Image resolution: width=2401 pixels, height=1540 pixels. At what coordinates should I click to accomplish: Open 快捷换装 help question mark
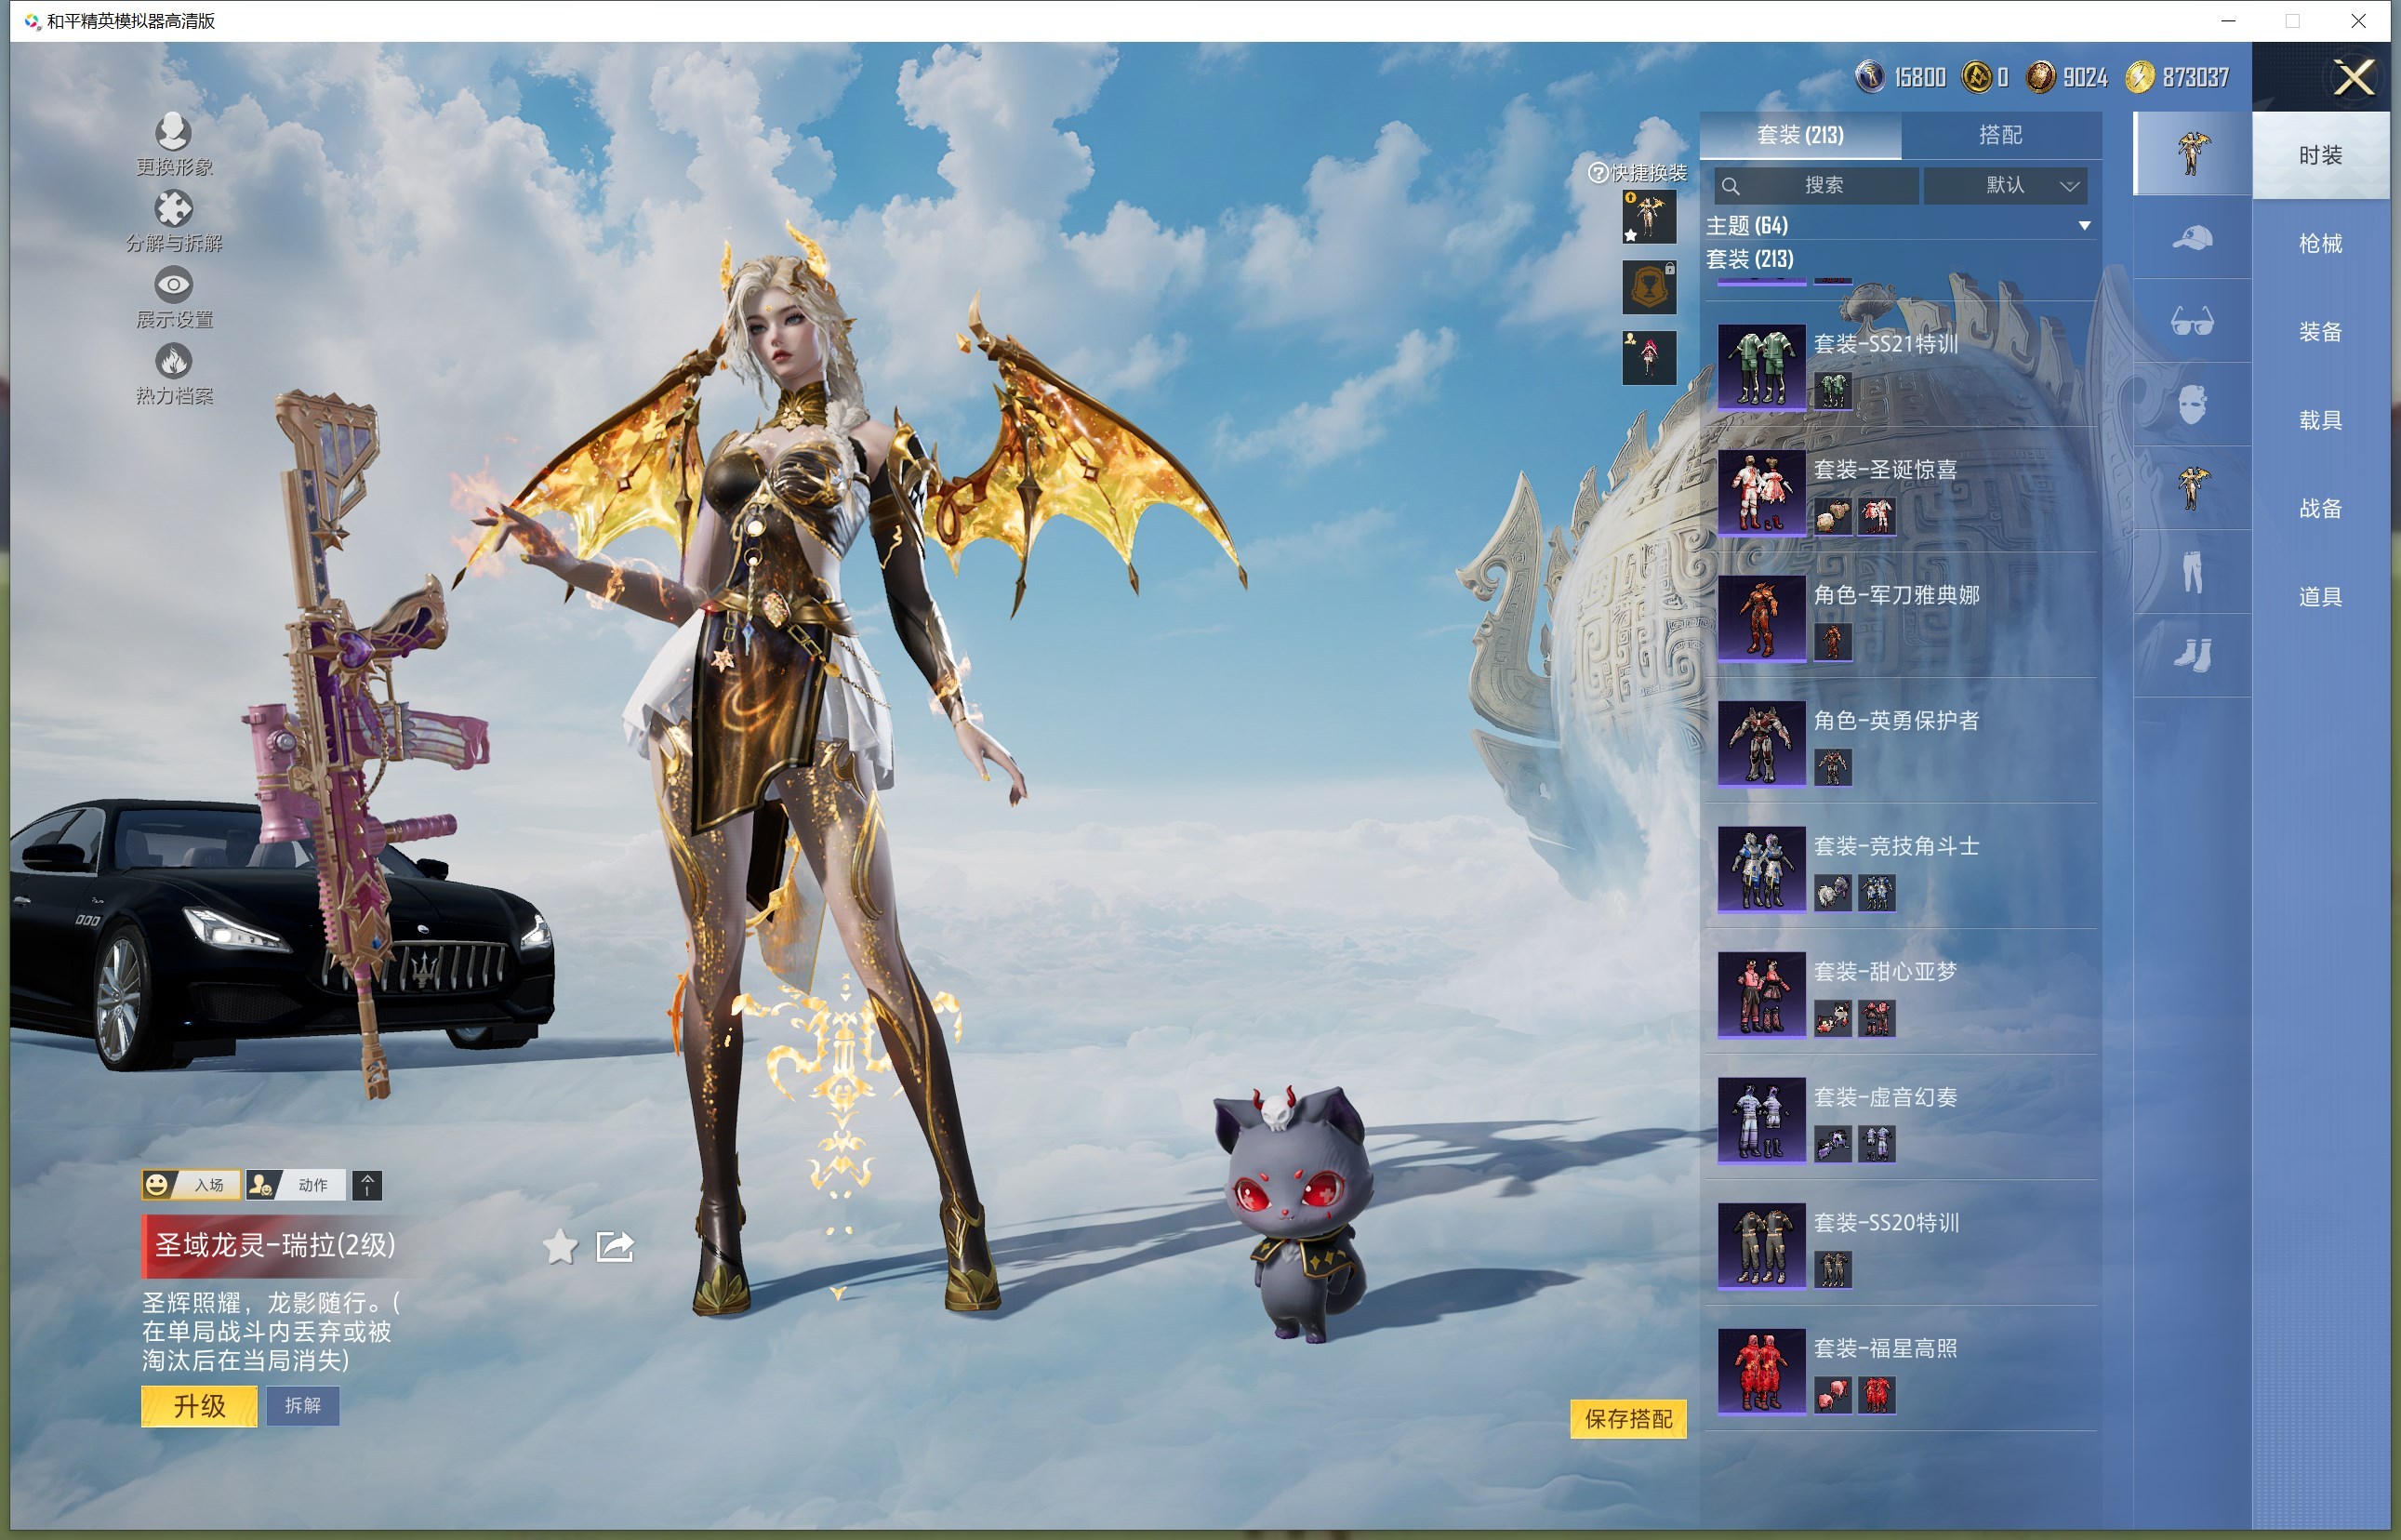1598,173
